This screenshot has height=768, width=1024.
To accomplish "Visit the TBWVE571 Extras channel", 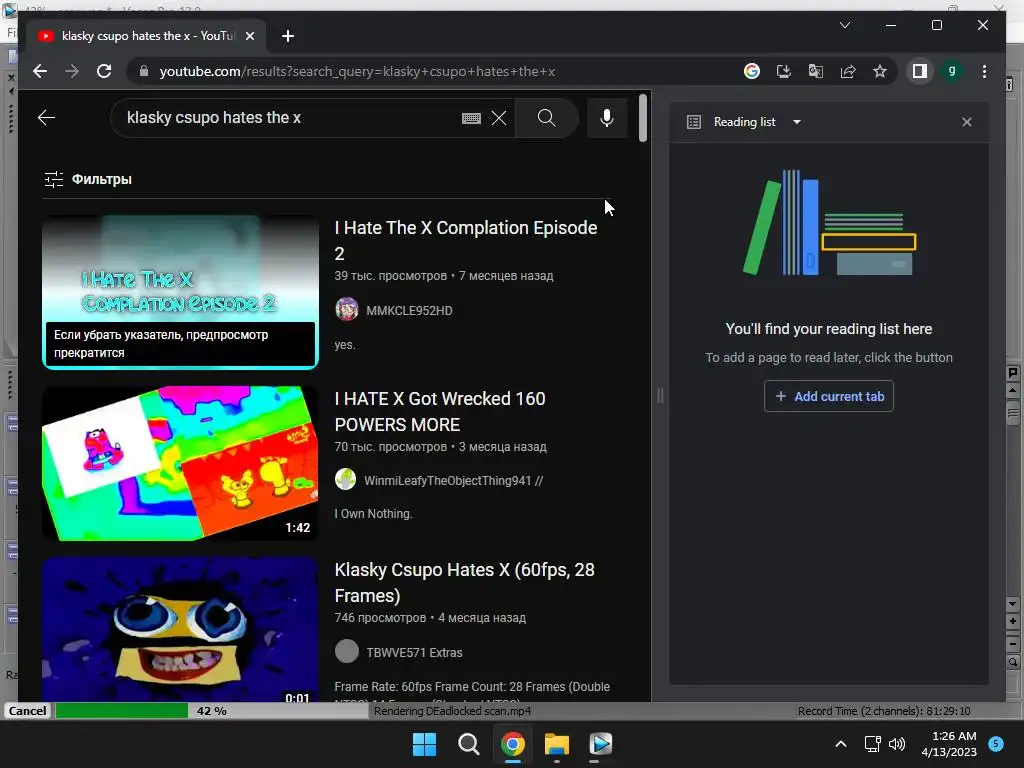I will [414, 652].
